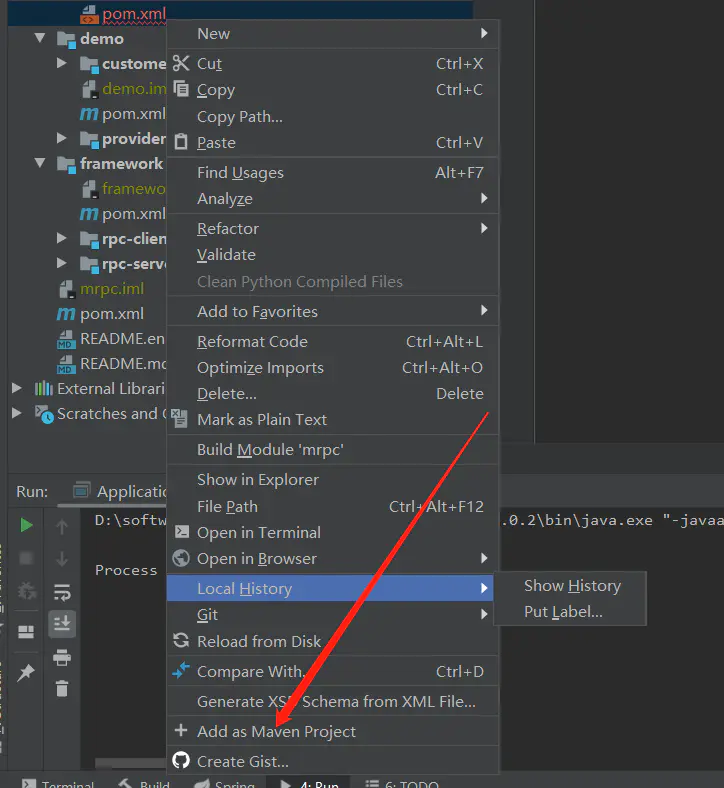Expand the rpc-client module folder

coord(61,238)
